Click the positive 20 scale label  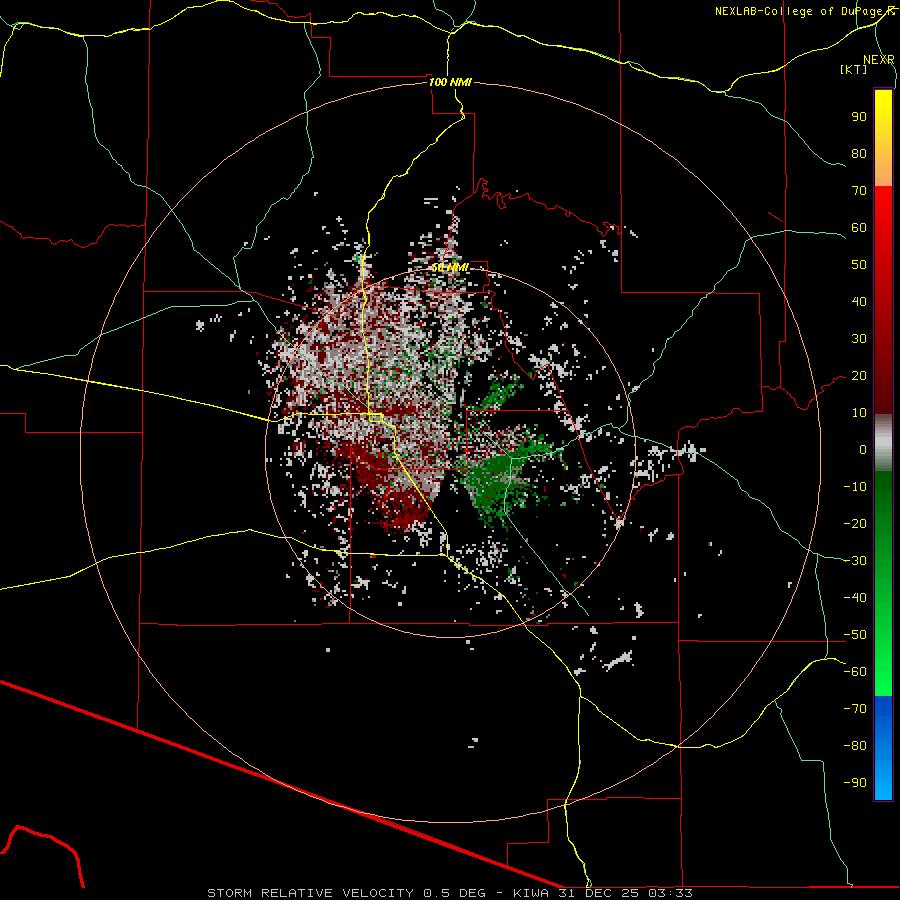pos(859,375)
